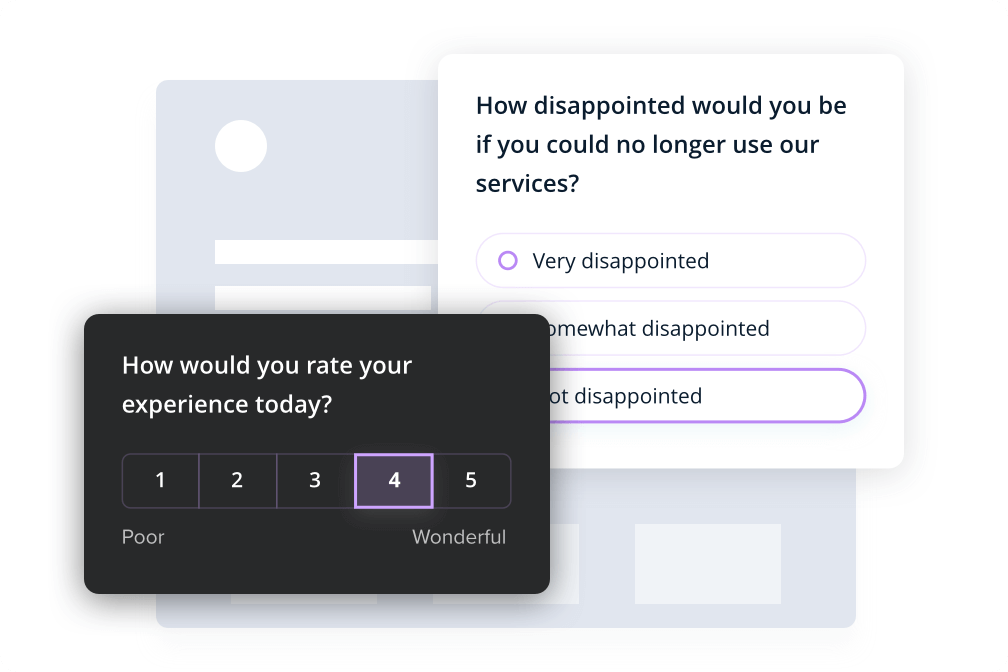Click the middle placeholder card behind the popup
This screenshot has width=1008, height=672.
coord(564,563)
